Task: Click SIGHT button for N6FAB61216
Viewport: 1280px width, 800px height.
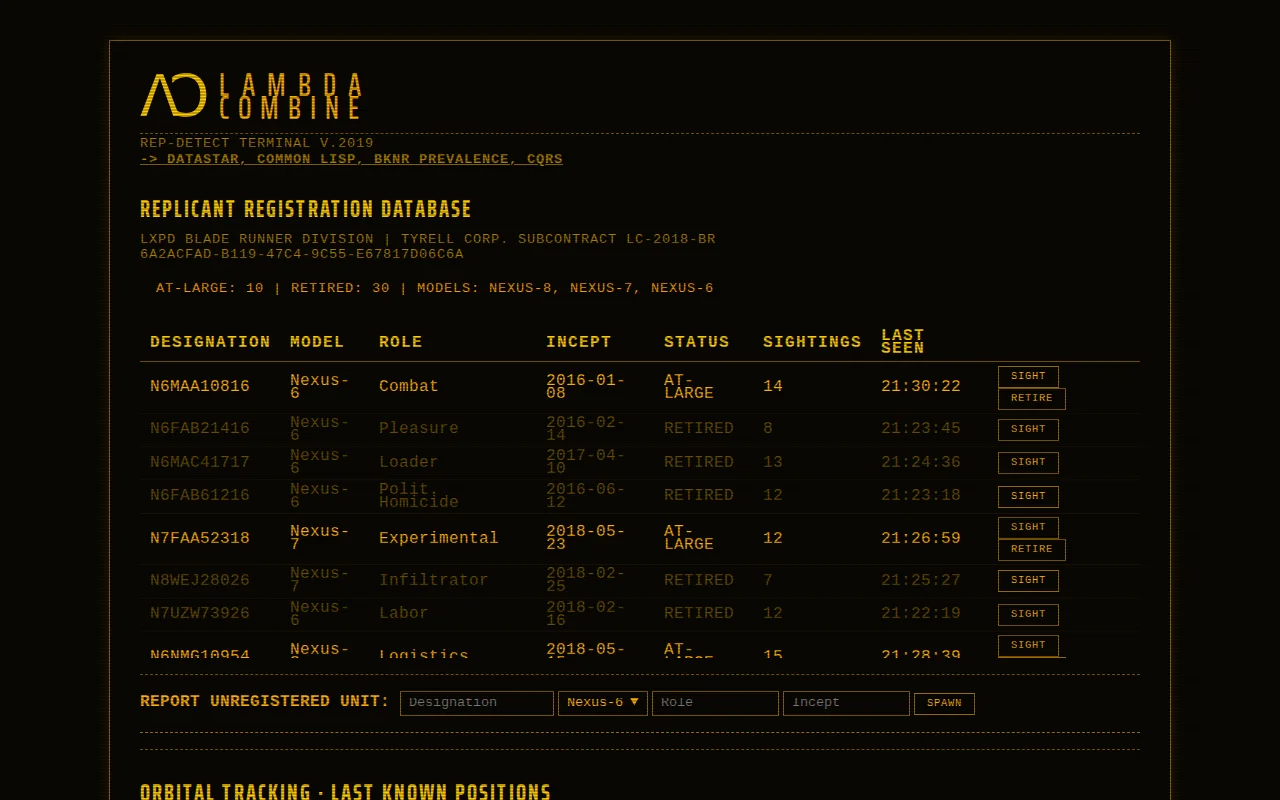Action: 1028,497
